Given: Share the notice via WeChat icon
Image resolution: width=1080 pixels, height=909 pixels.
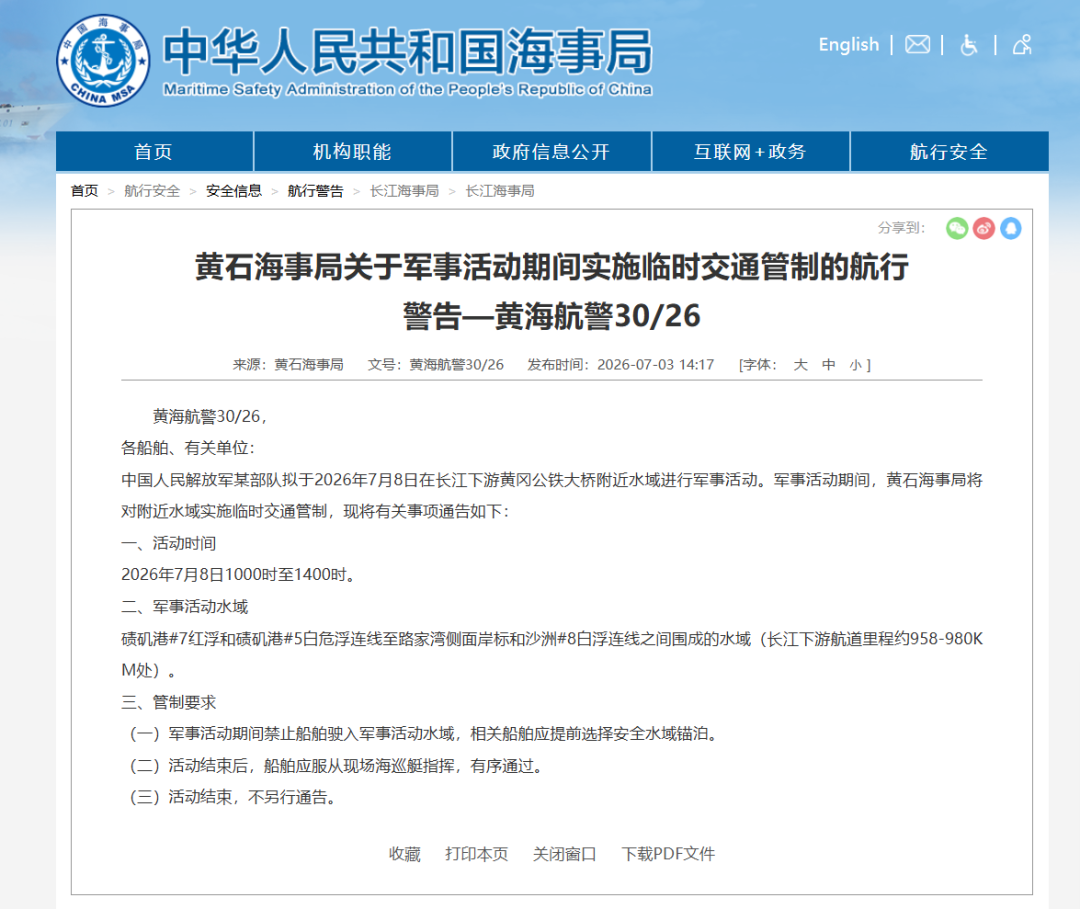Looking at the screenshot, I should [x=957, y=228].
